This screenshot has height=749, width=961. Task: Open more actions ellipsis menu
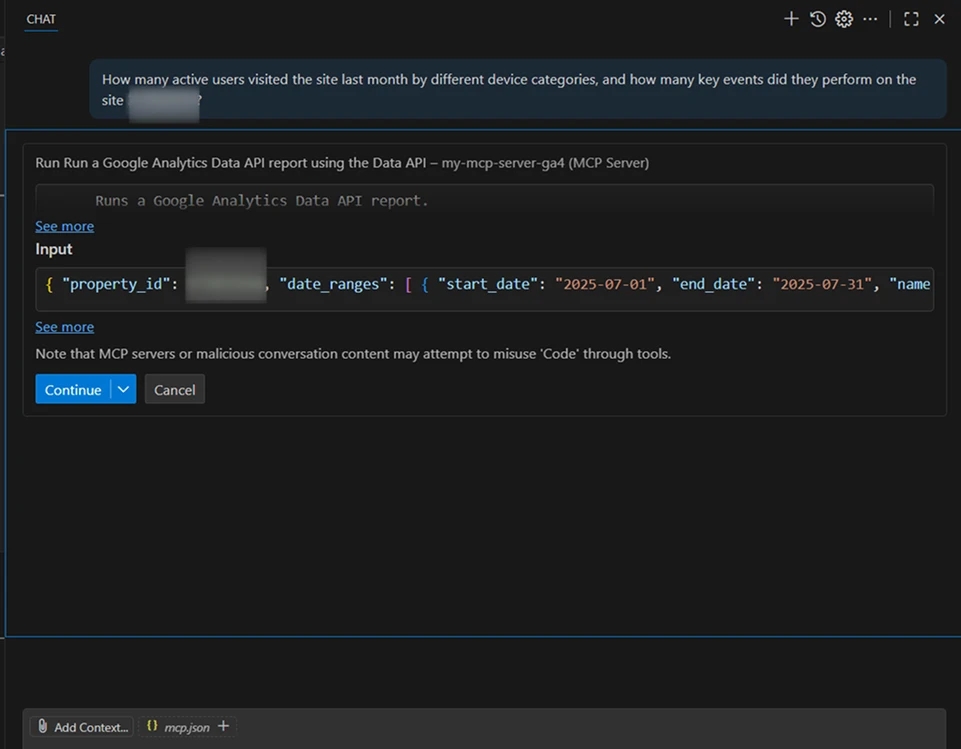[x=870, y=19]
